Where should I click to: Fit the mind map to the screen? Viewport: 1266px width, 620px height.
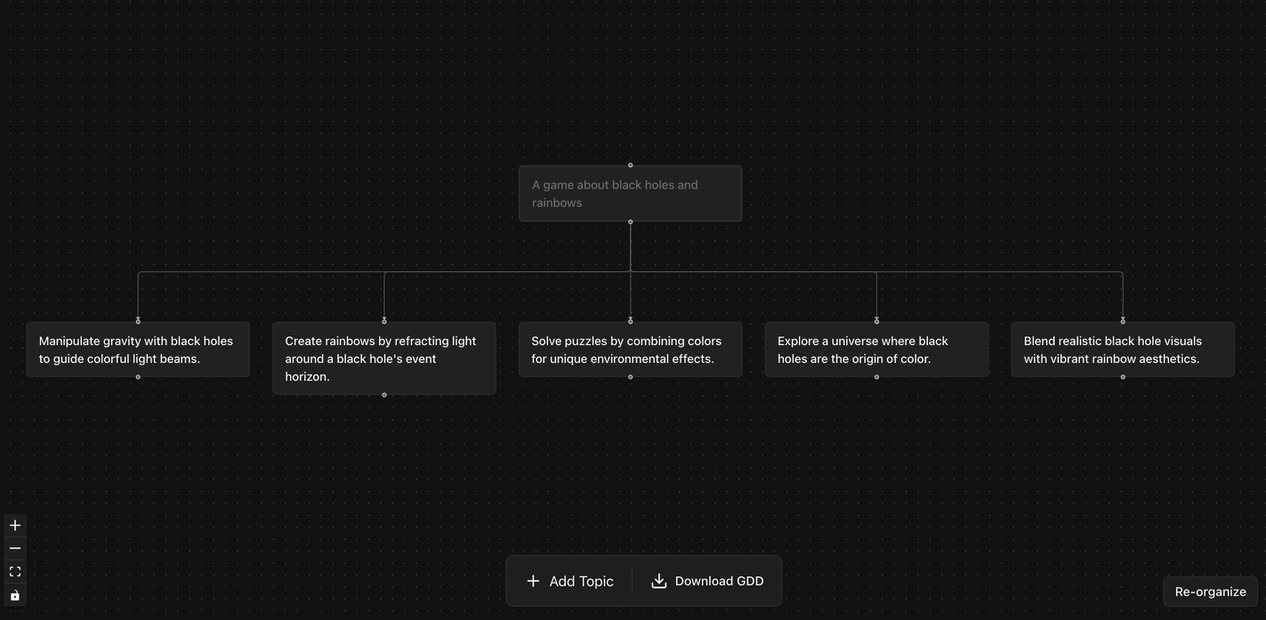[14, 570]
